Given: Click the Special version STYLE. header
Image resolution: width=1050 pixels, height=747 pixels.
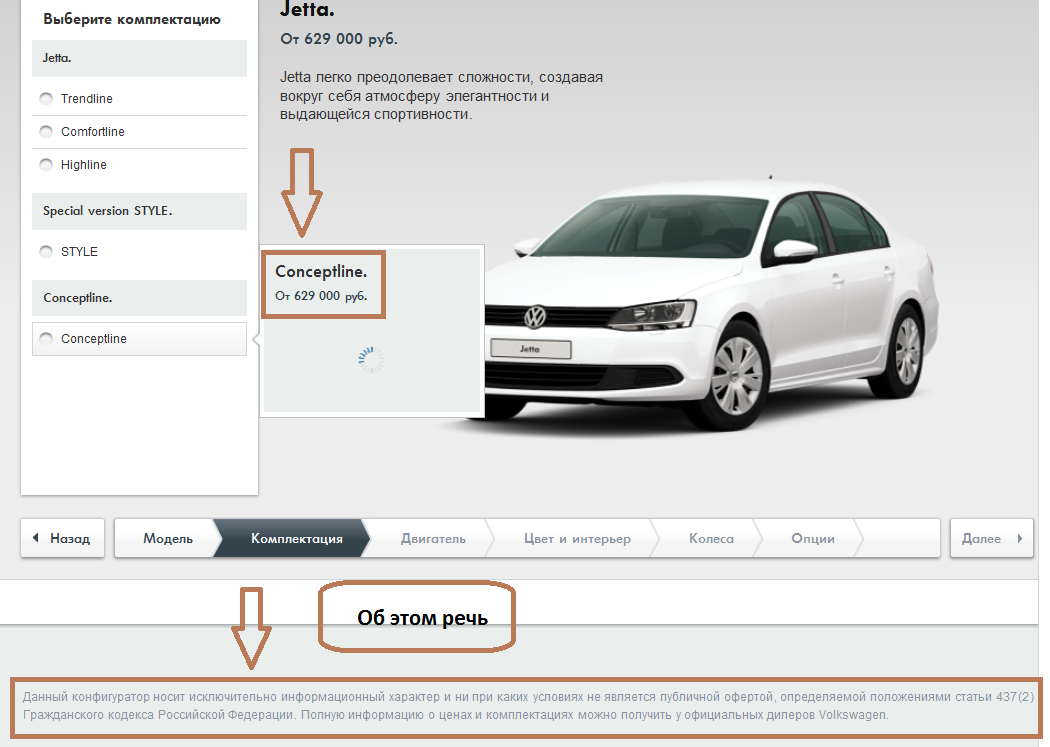Looking at the screenshot, I should coord(139,212).
